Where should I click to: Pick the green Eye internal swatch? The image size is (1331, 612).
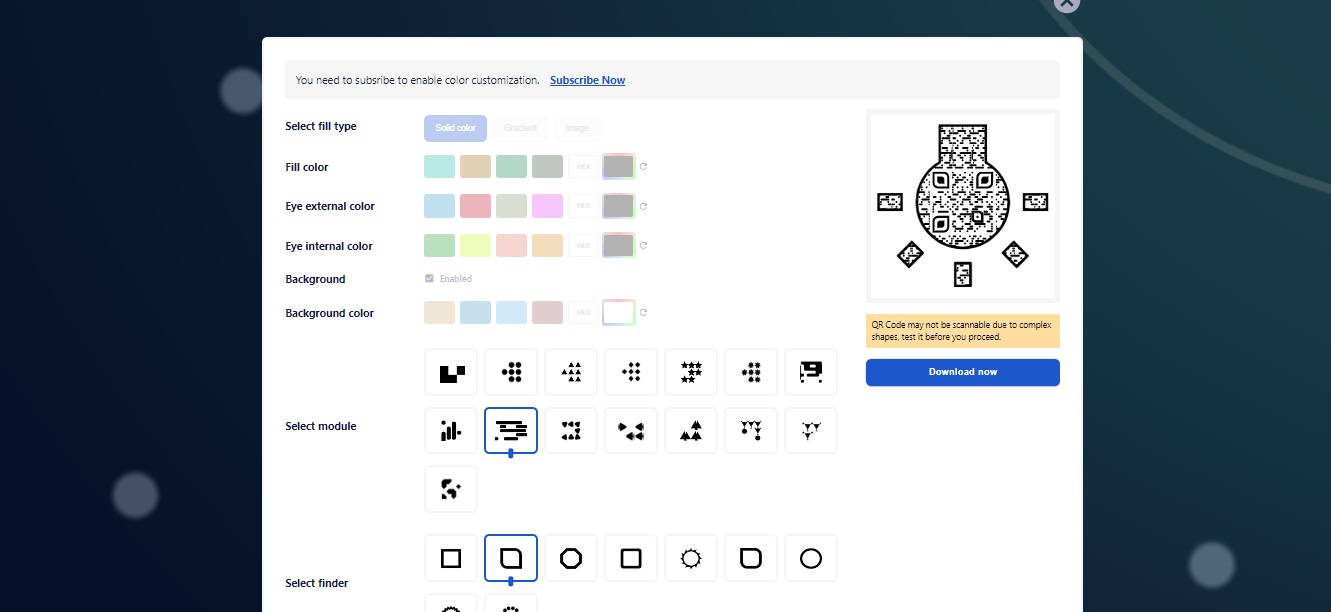tap(439, 246)
